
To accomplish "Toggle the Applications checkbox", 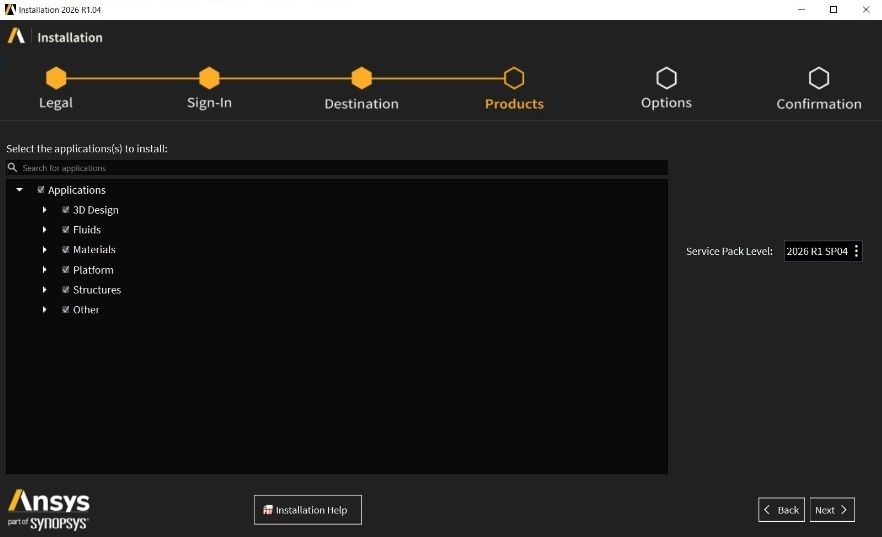I will pyautogui.click(x=40, y=190).
